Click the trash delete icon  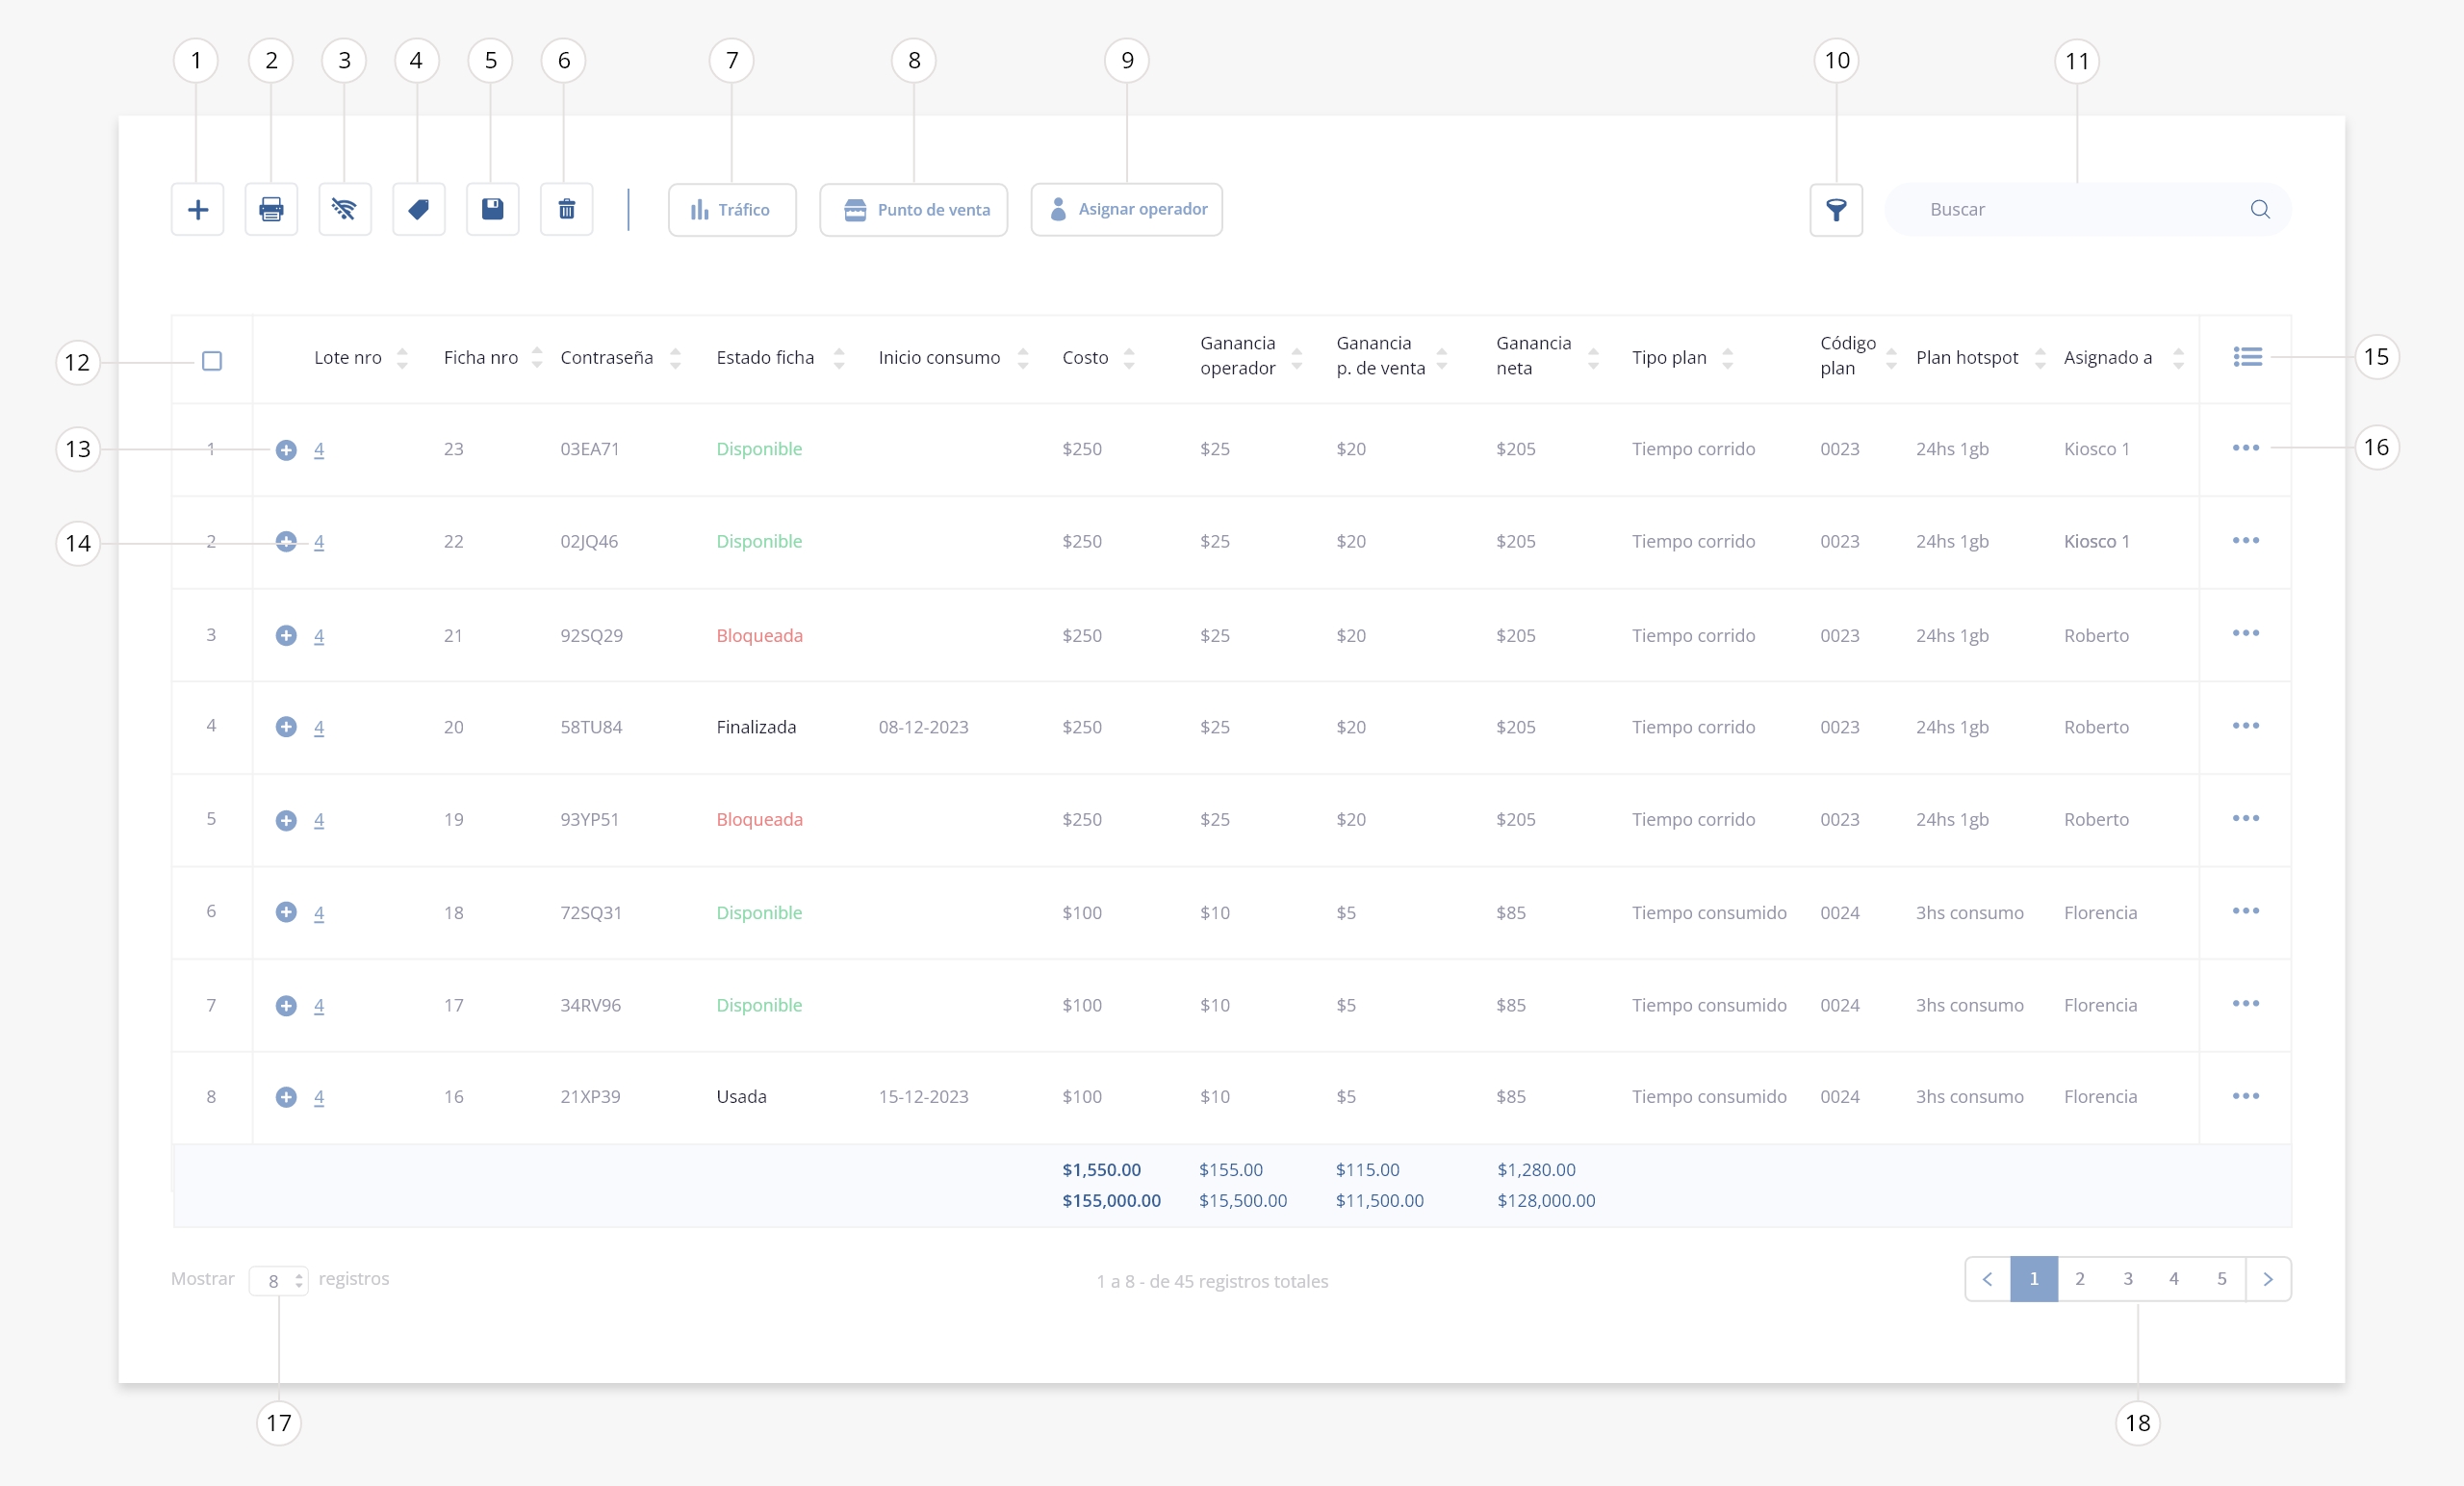[567, 210]
